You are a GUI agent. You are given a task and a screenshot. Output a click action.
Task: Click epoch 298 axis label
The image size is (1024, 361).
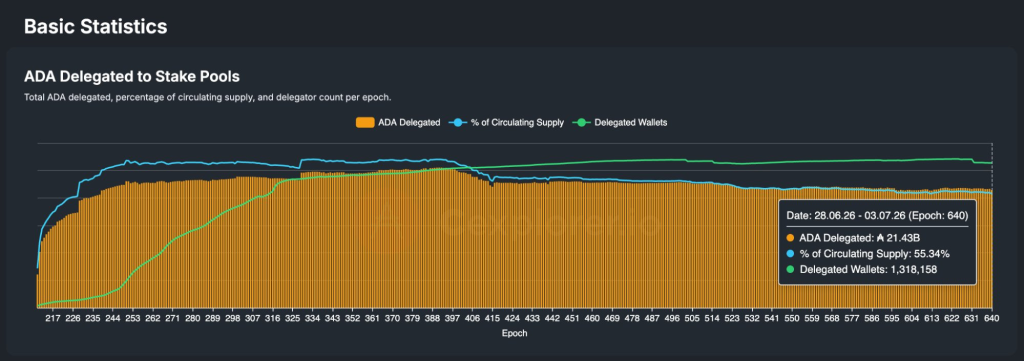tap(232, 319)
